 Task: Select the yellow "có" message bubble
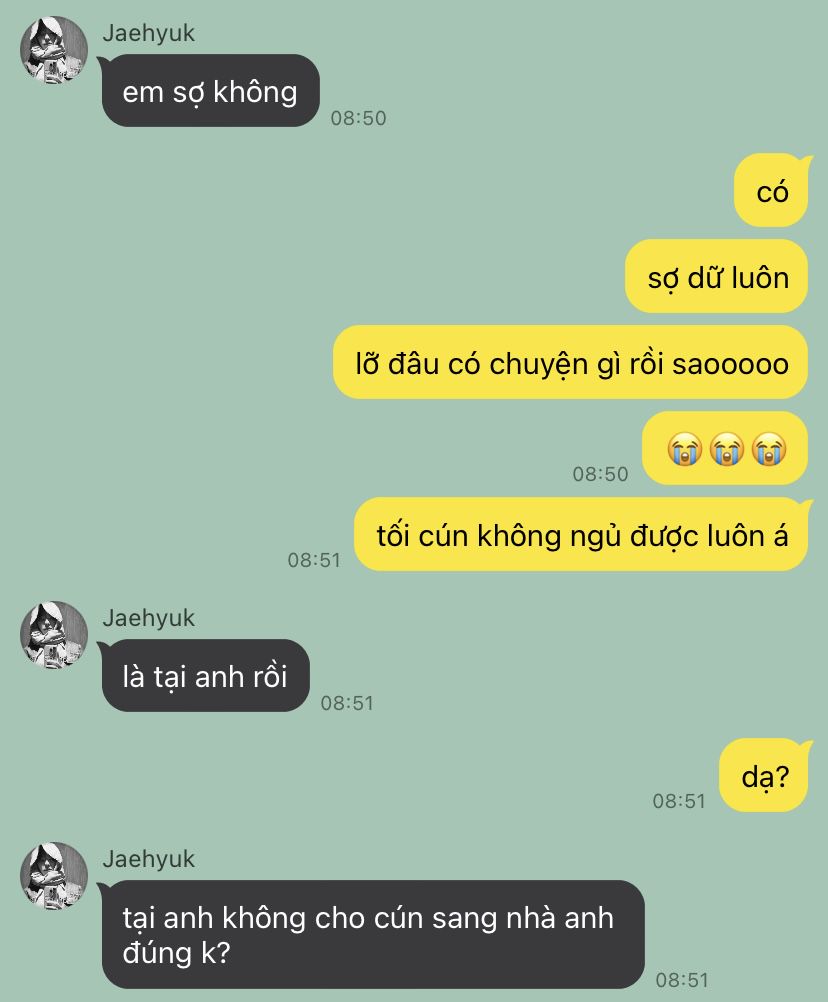772,190
